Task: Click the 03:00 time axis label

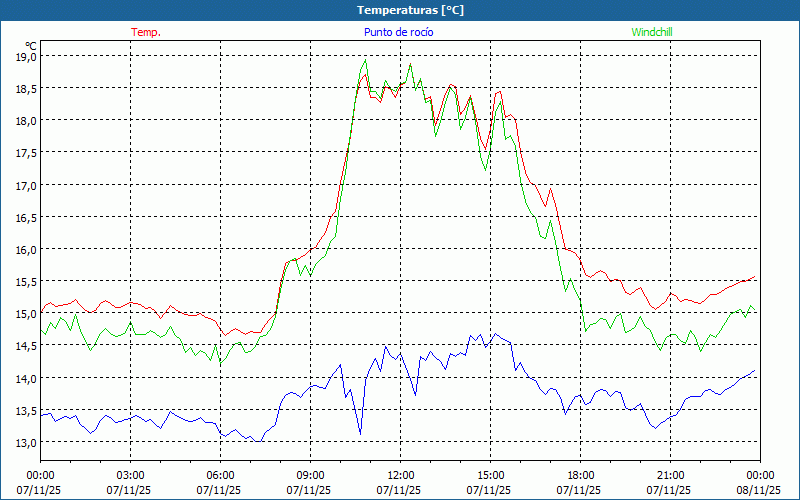Action: (x=131, y=475)
